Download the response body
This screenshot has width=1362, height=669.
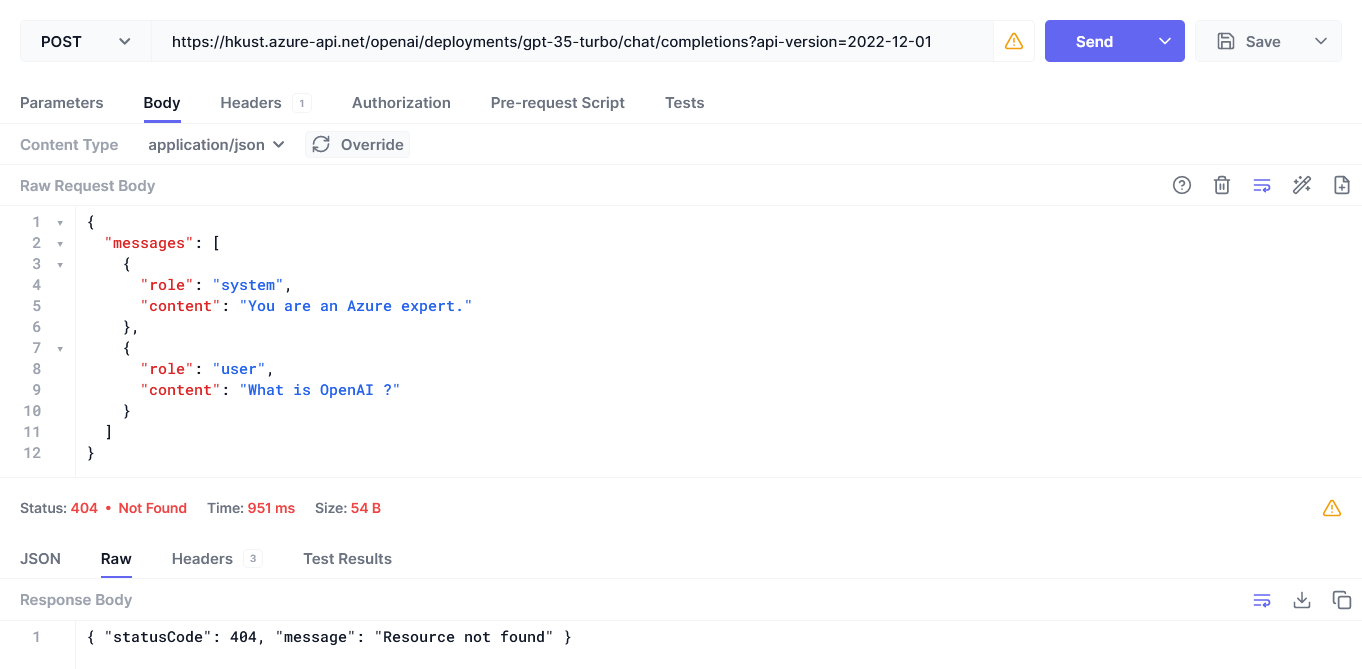[x=1301, y=599]
